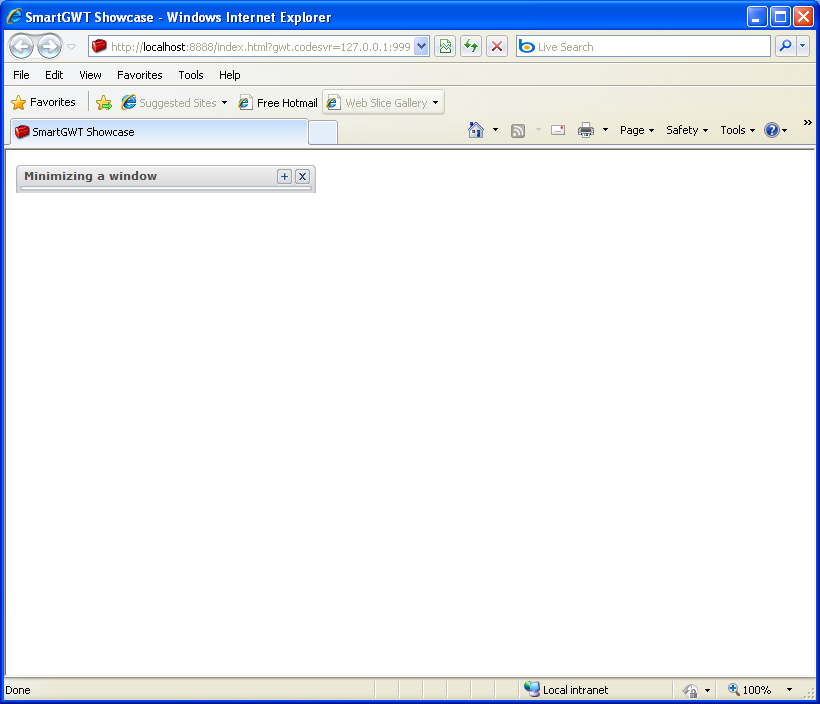Maximize the Internet Explorer window

coord(780,17)
